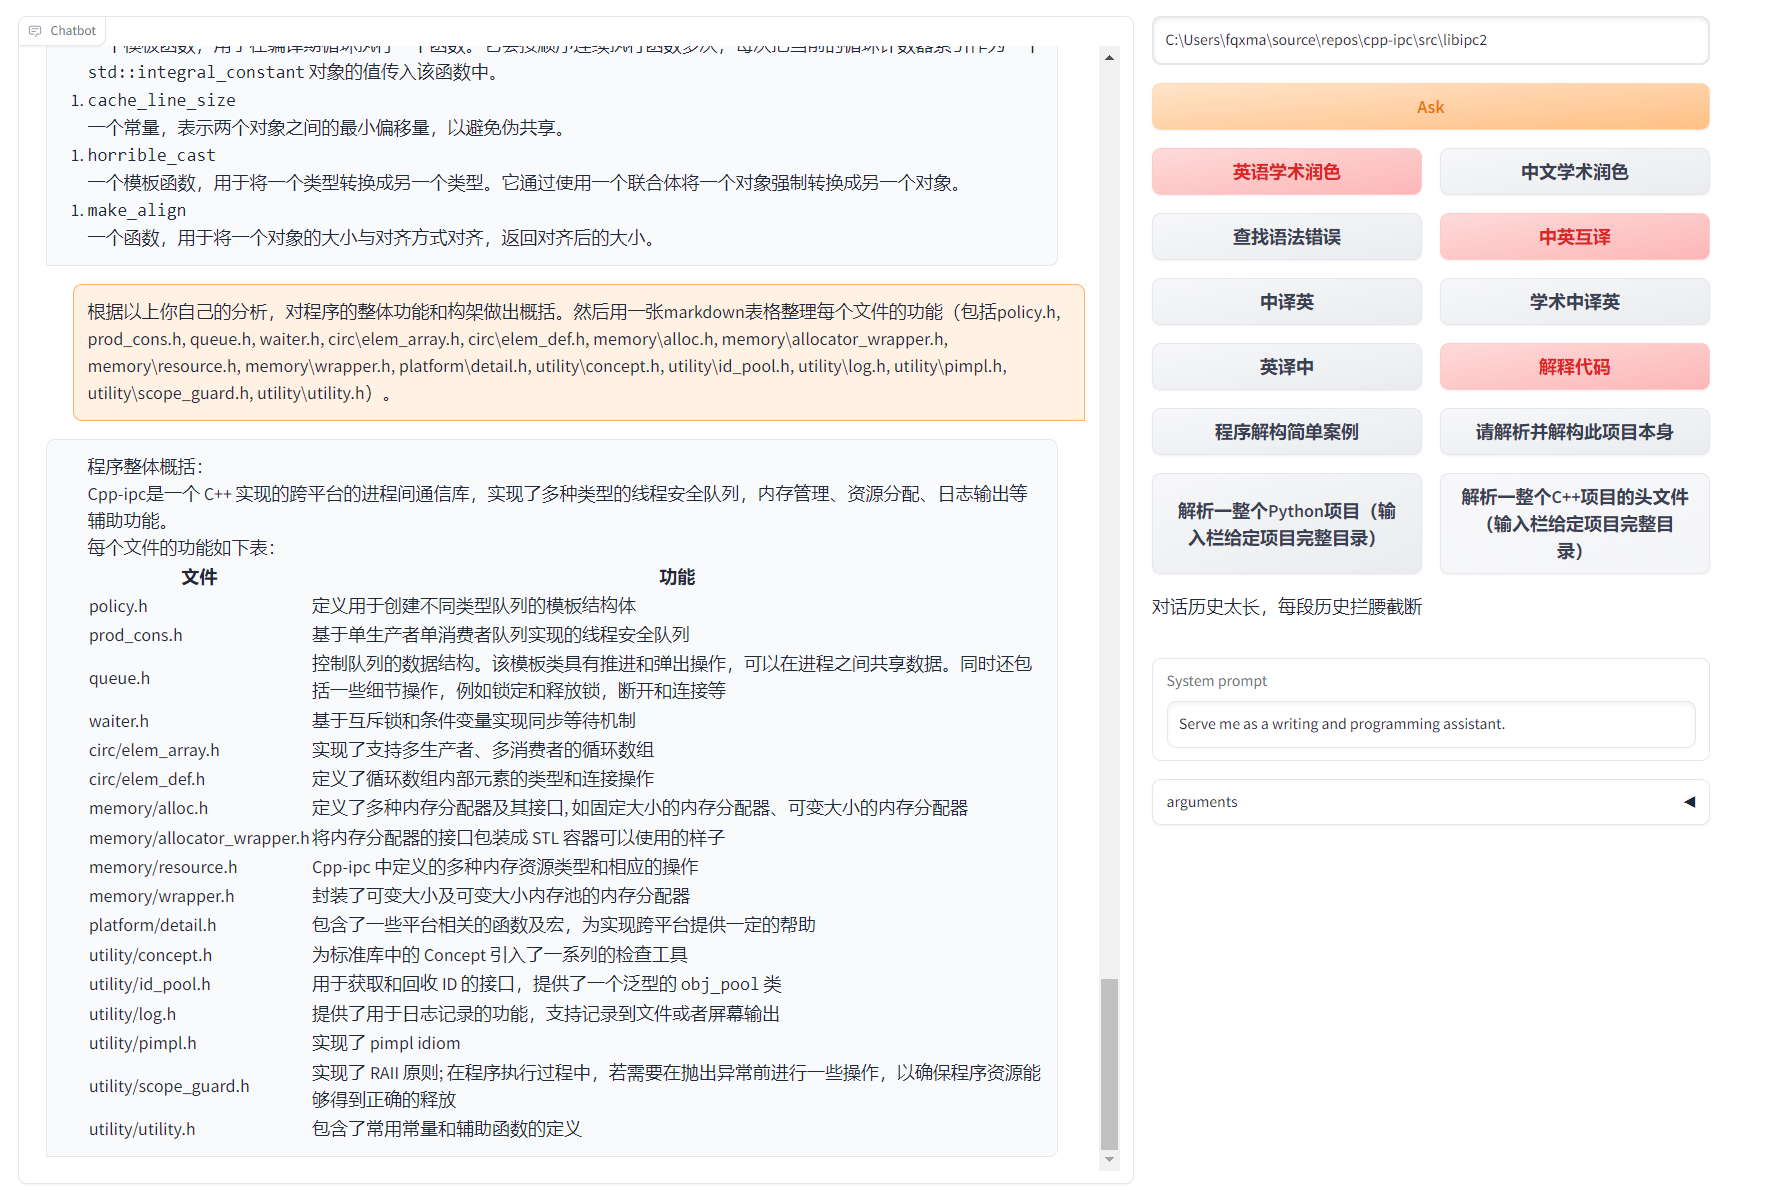Click the 解析一整个Python项目 button
This screenshot has width=1775, height=1204.
click(x=1286, y=524)
